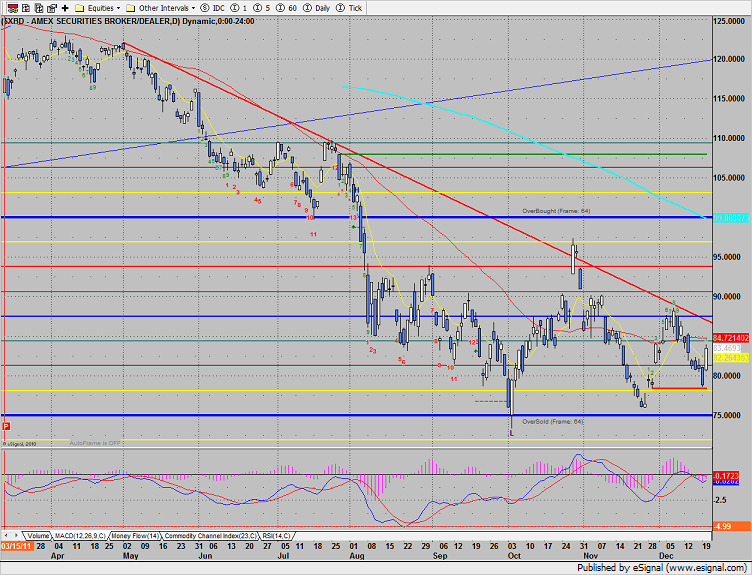Image resolution: width=752 pixels, height=575 pixels.
Task: Click the red 03/15/11 date label
Action: tap(16, 546)
